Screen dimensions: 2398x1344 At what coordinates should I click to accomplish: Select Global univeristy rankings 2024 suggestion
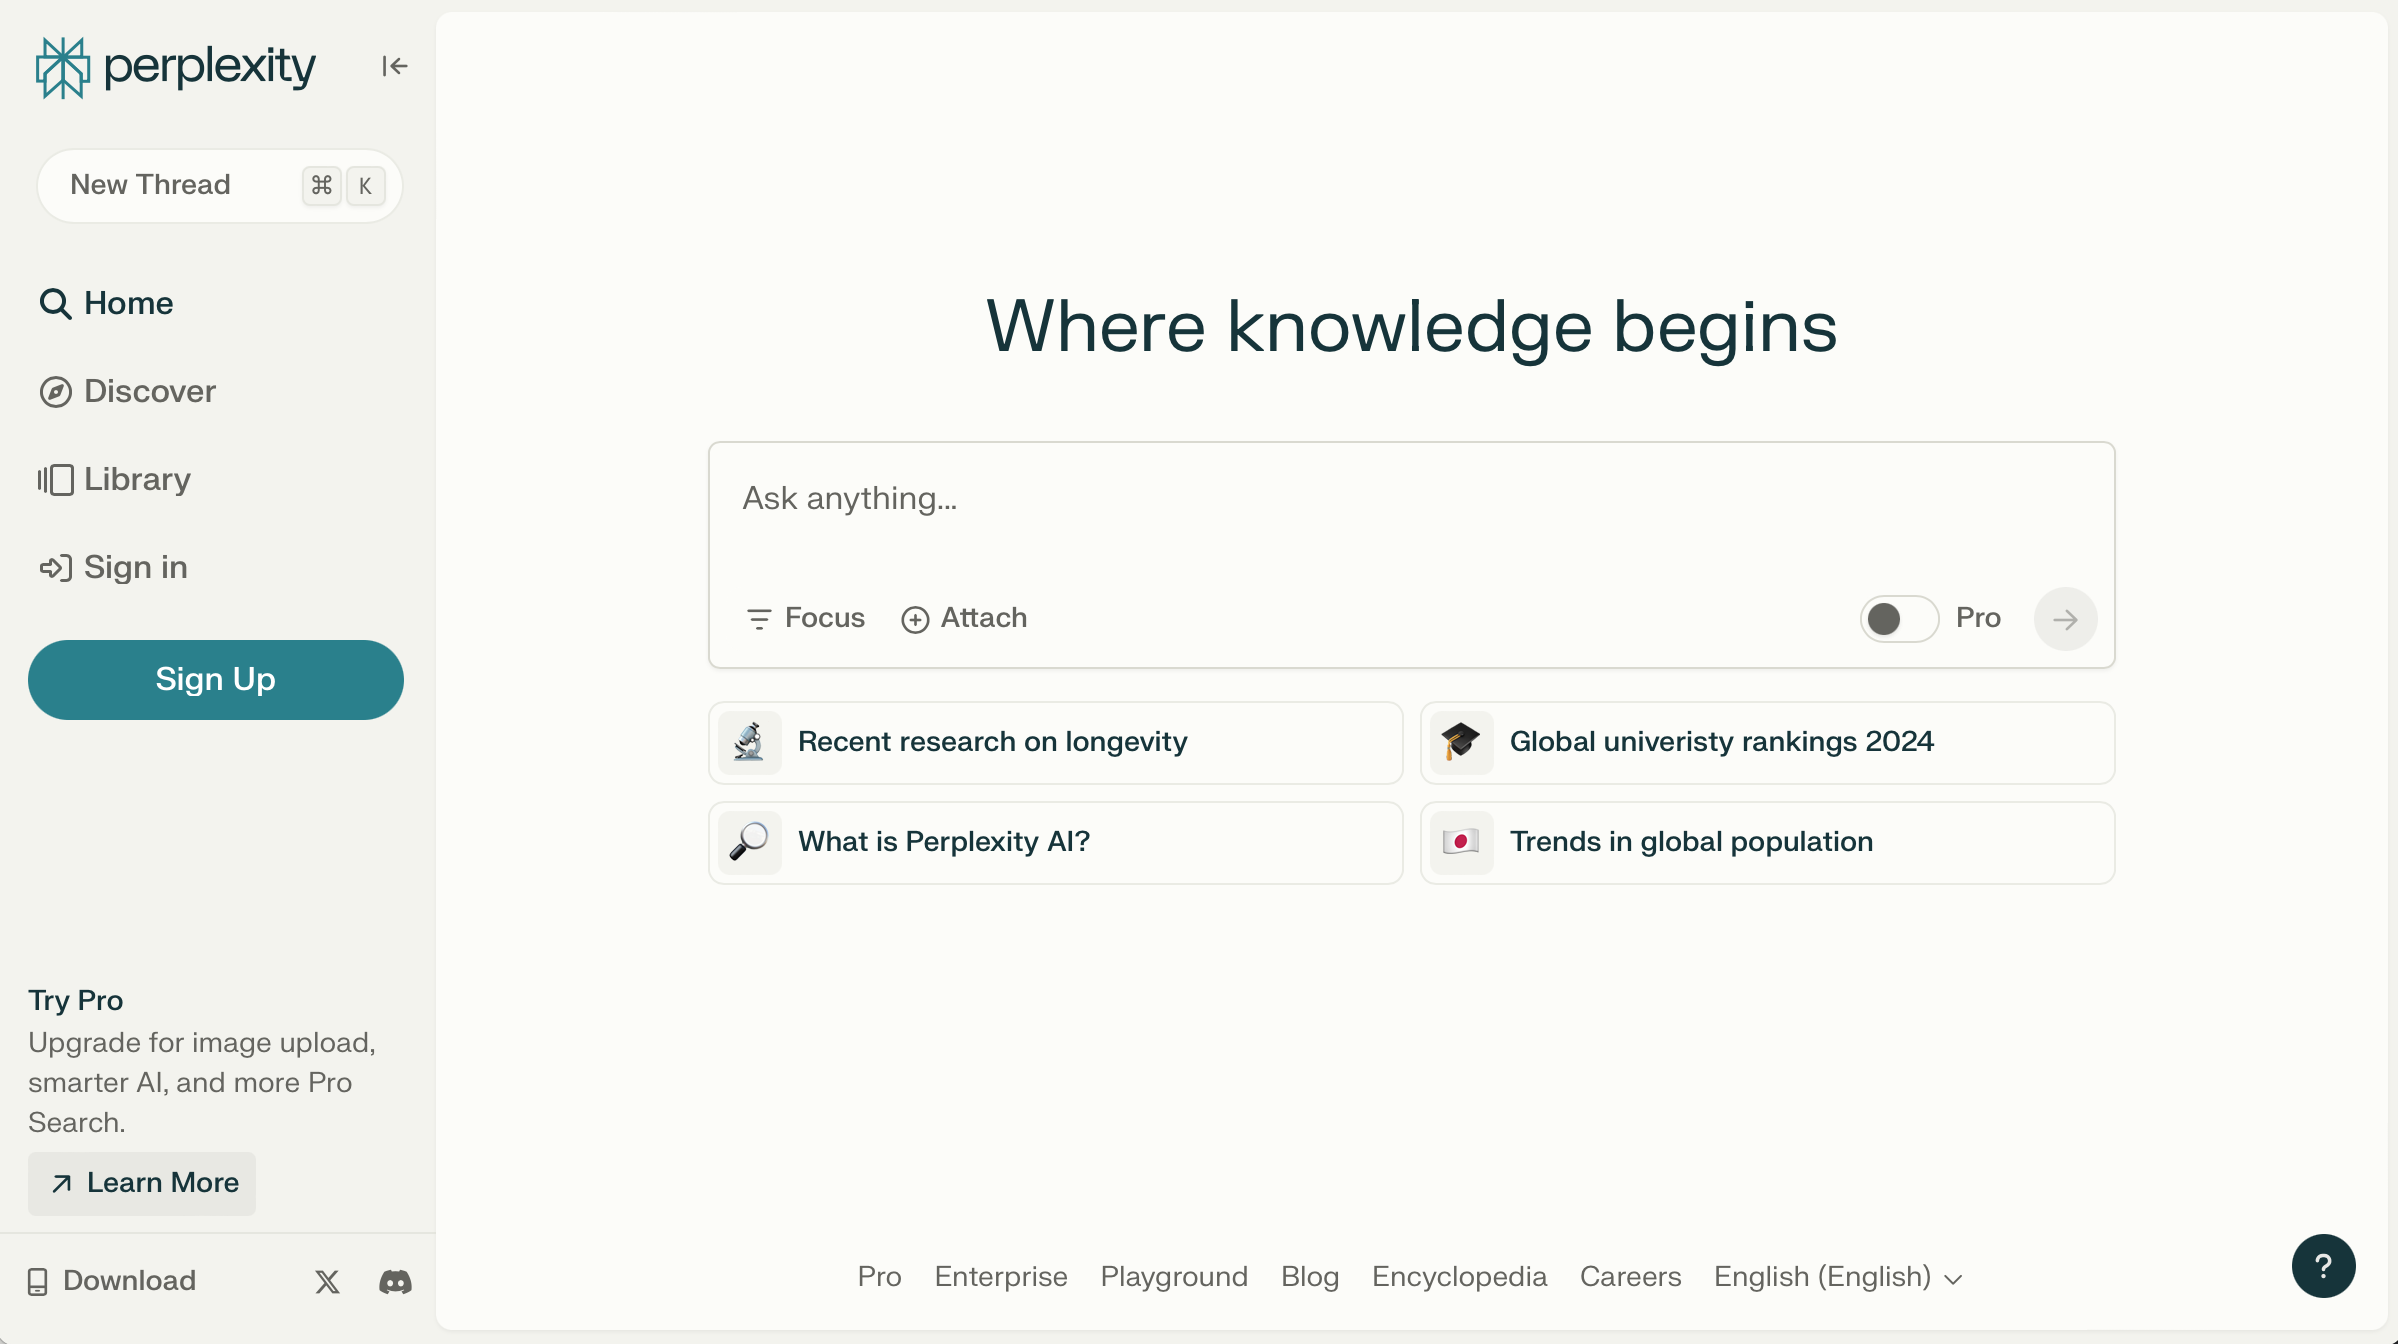click(1767, 743)
